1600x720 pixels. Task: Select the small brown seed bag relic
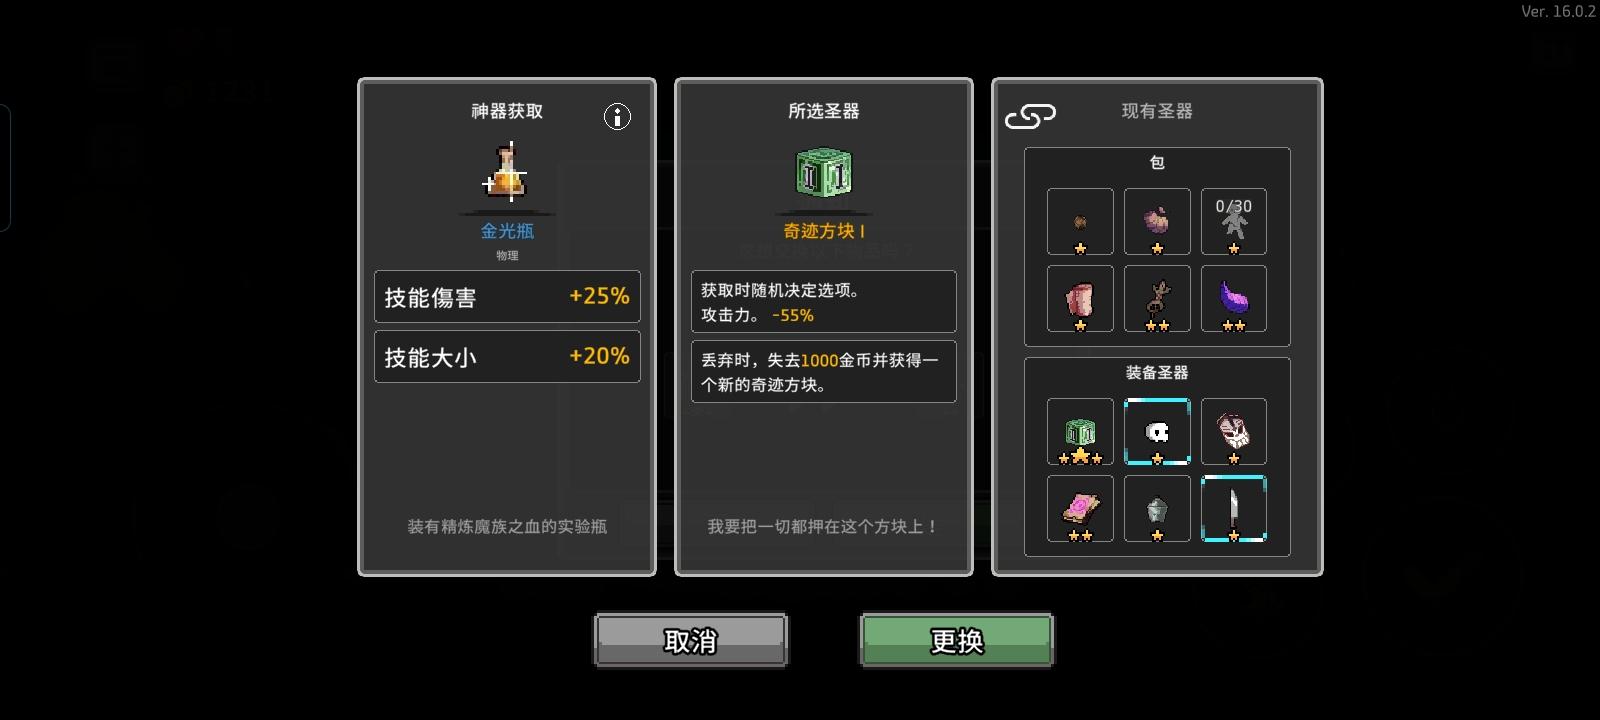coord(1080,221)
